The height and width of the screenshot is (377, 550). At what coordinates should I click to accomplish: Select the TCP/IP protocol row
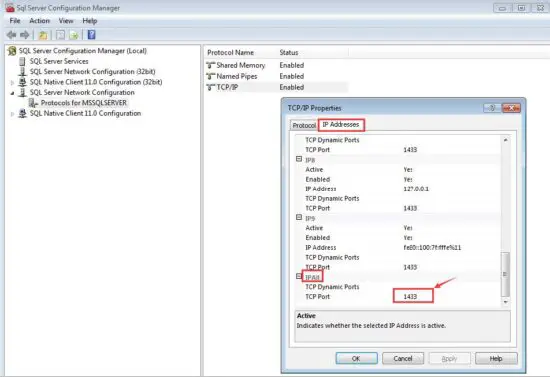pos(277,87)
